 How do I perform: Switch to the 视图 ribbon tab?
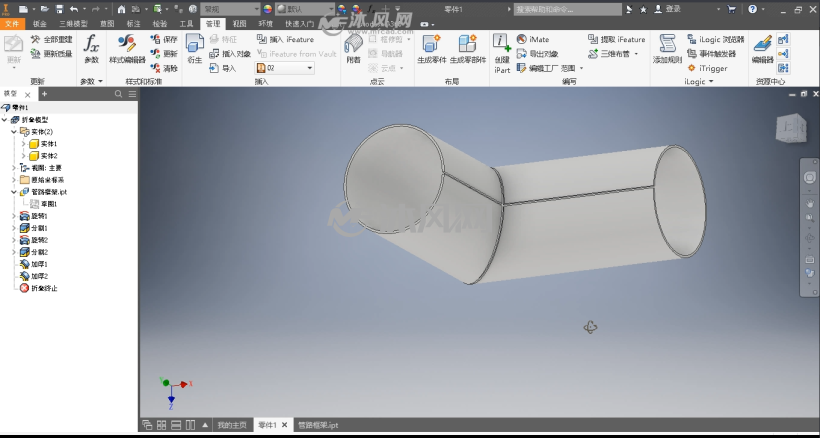pos(239,24)
